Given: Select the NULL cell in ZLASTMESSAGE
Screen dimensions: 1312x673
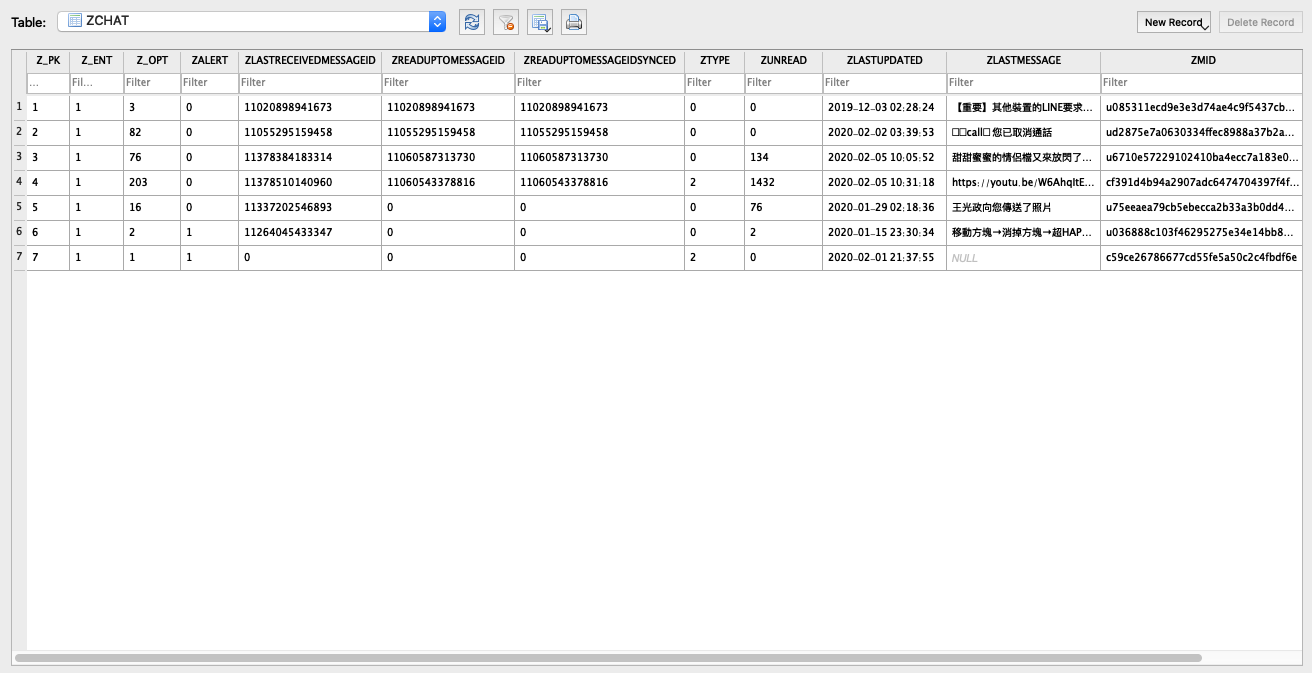Looking at the screenshot, I should pos(1022,257).
